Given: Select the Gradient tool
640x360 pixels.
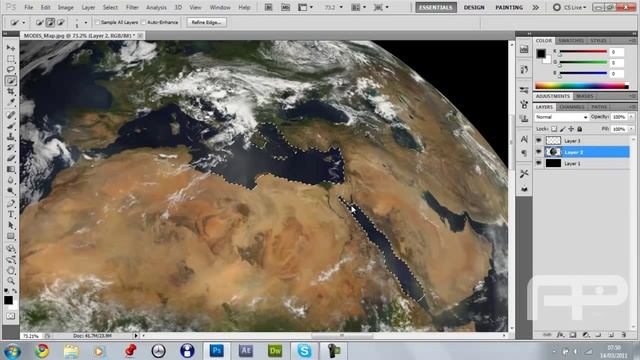Looking at the screenshot, I should (11, 169).
